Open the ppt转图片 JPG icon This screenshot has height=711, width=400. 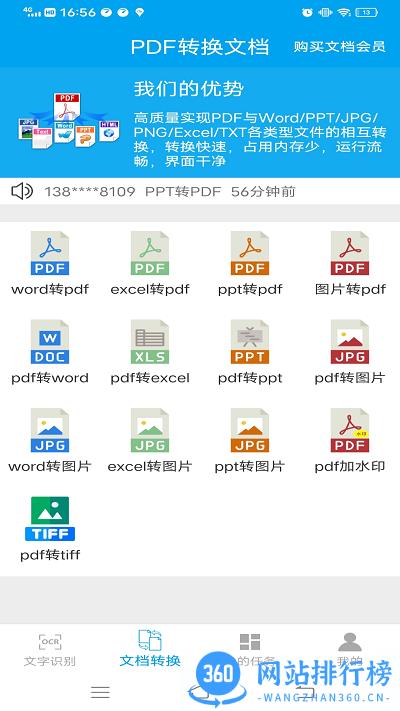(250, 430)
